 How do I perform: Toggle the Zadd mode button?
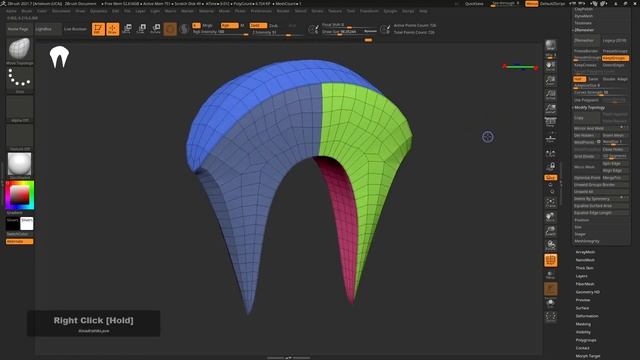(258, 25)
